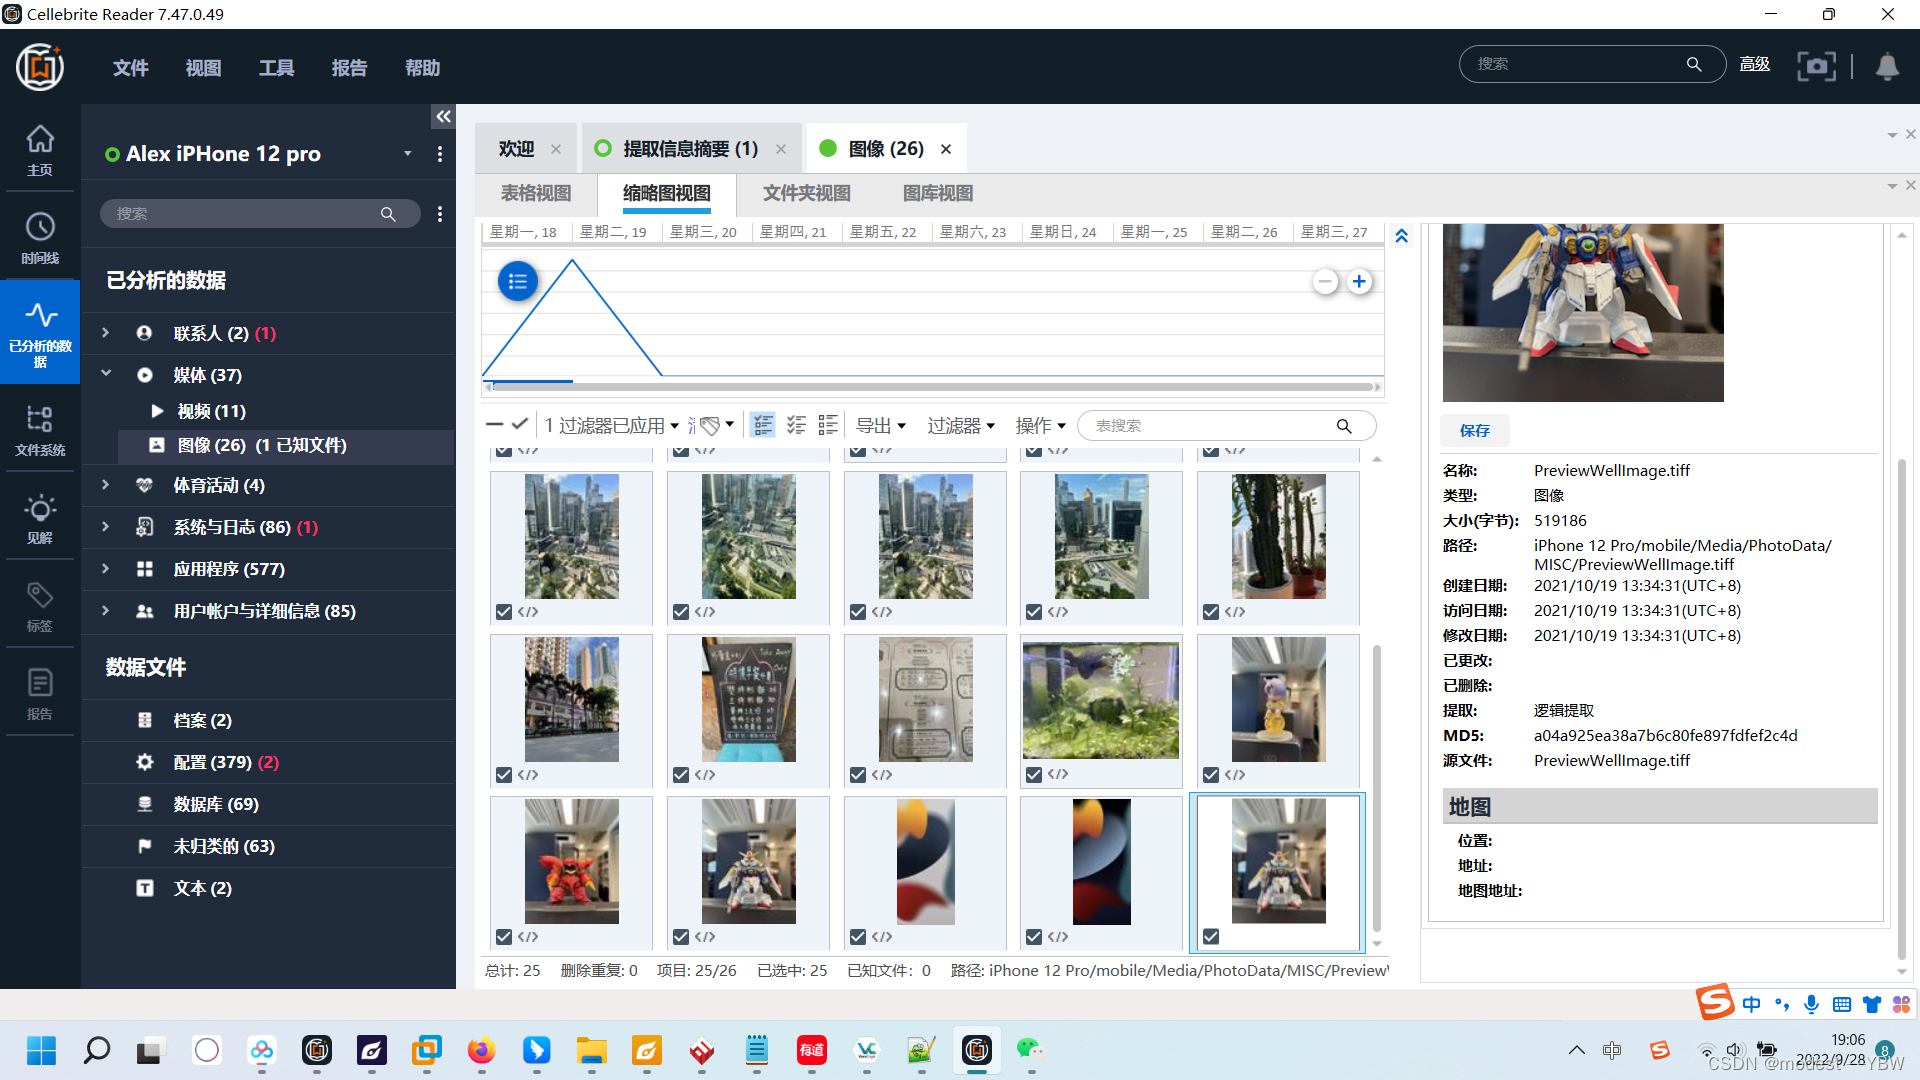
Task: Click the timeline zoom-in plus button
Action: click(1359, 282)
